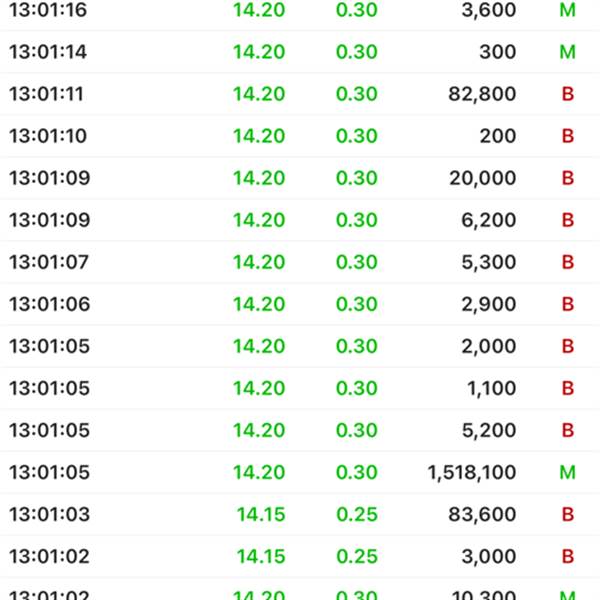The height and width of the screenshot is (600, 600).
Task: Select the 82,800 volume trade at 13:01:11
Action: pos(300,94)
